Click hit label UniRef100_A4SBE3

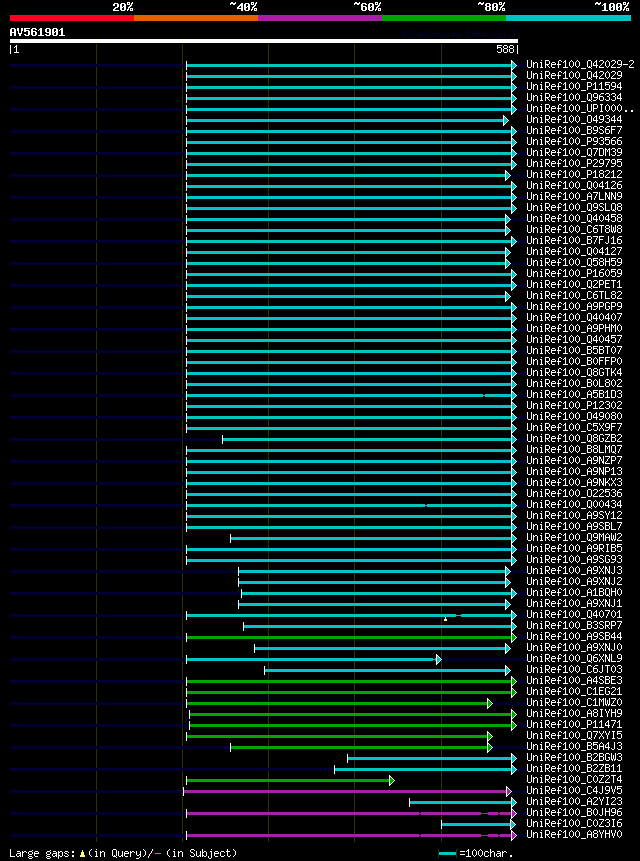574,680
